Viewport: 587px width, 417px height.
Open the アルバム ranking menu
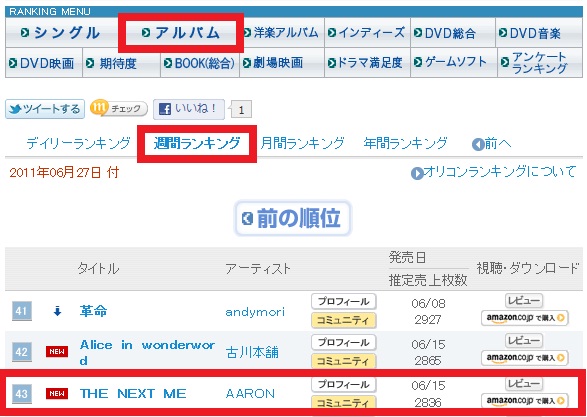point(181,33)
